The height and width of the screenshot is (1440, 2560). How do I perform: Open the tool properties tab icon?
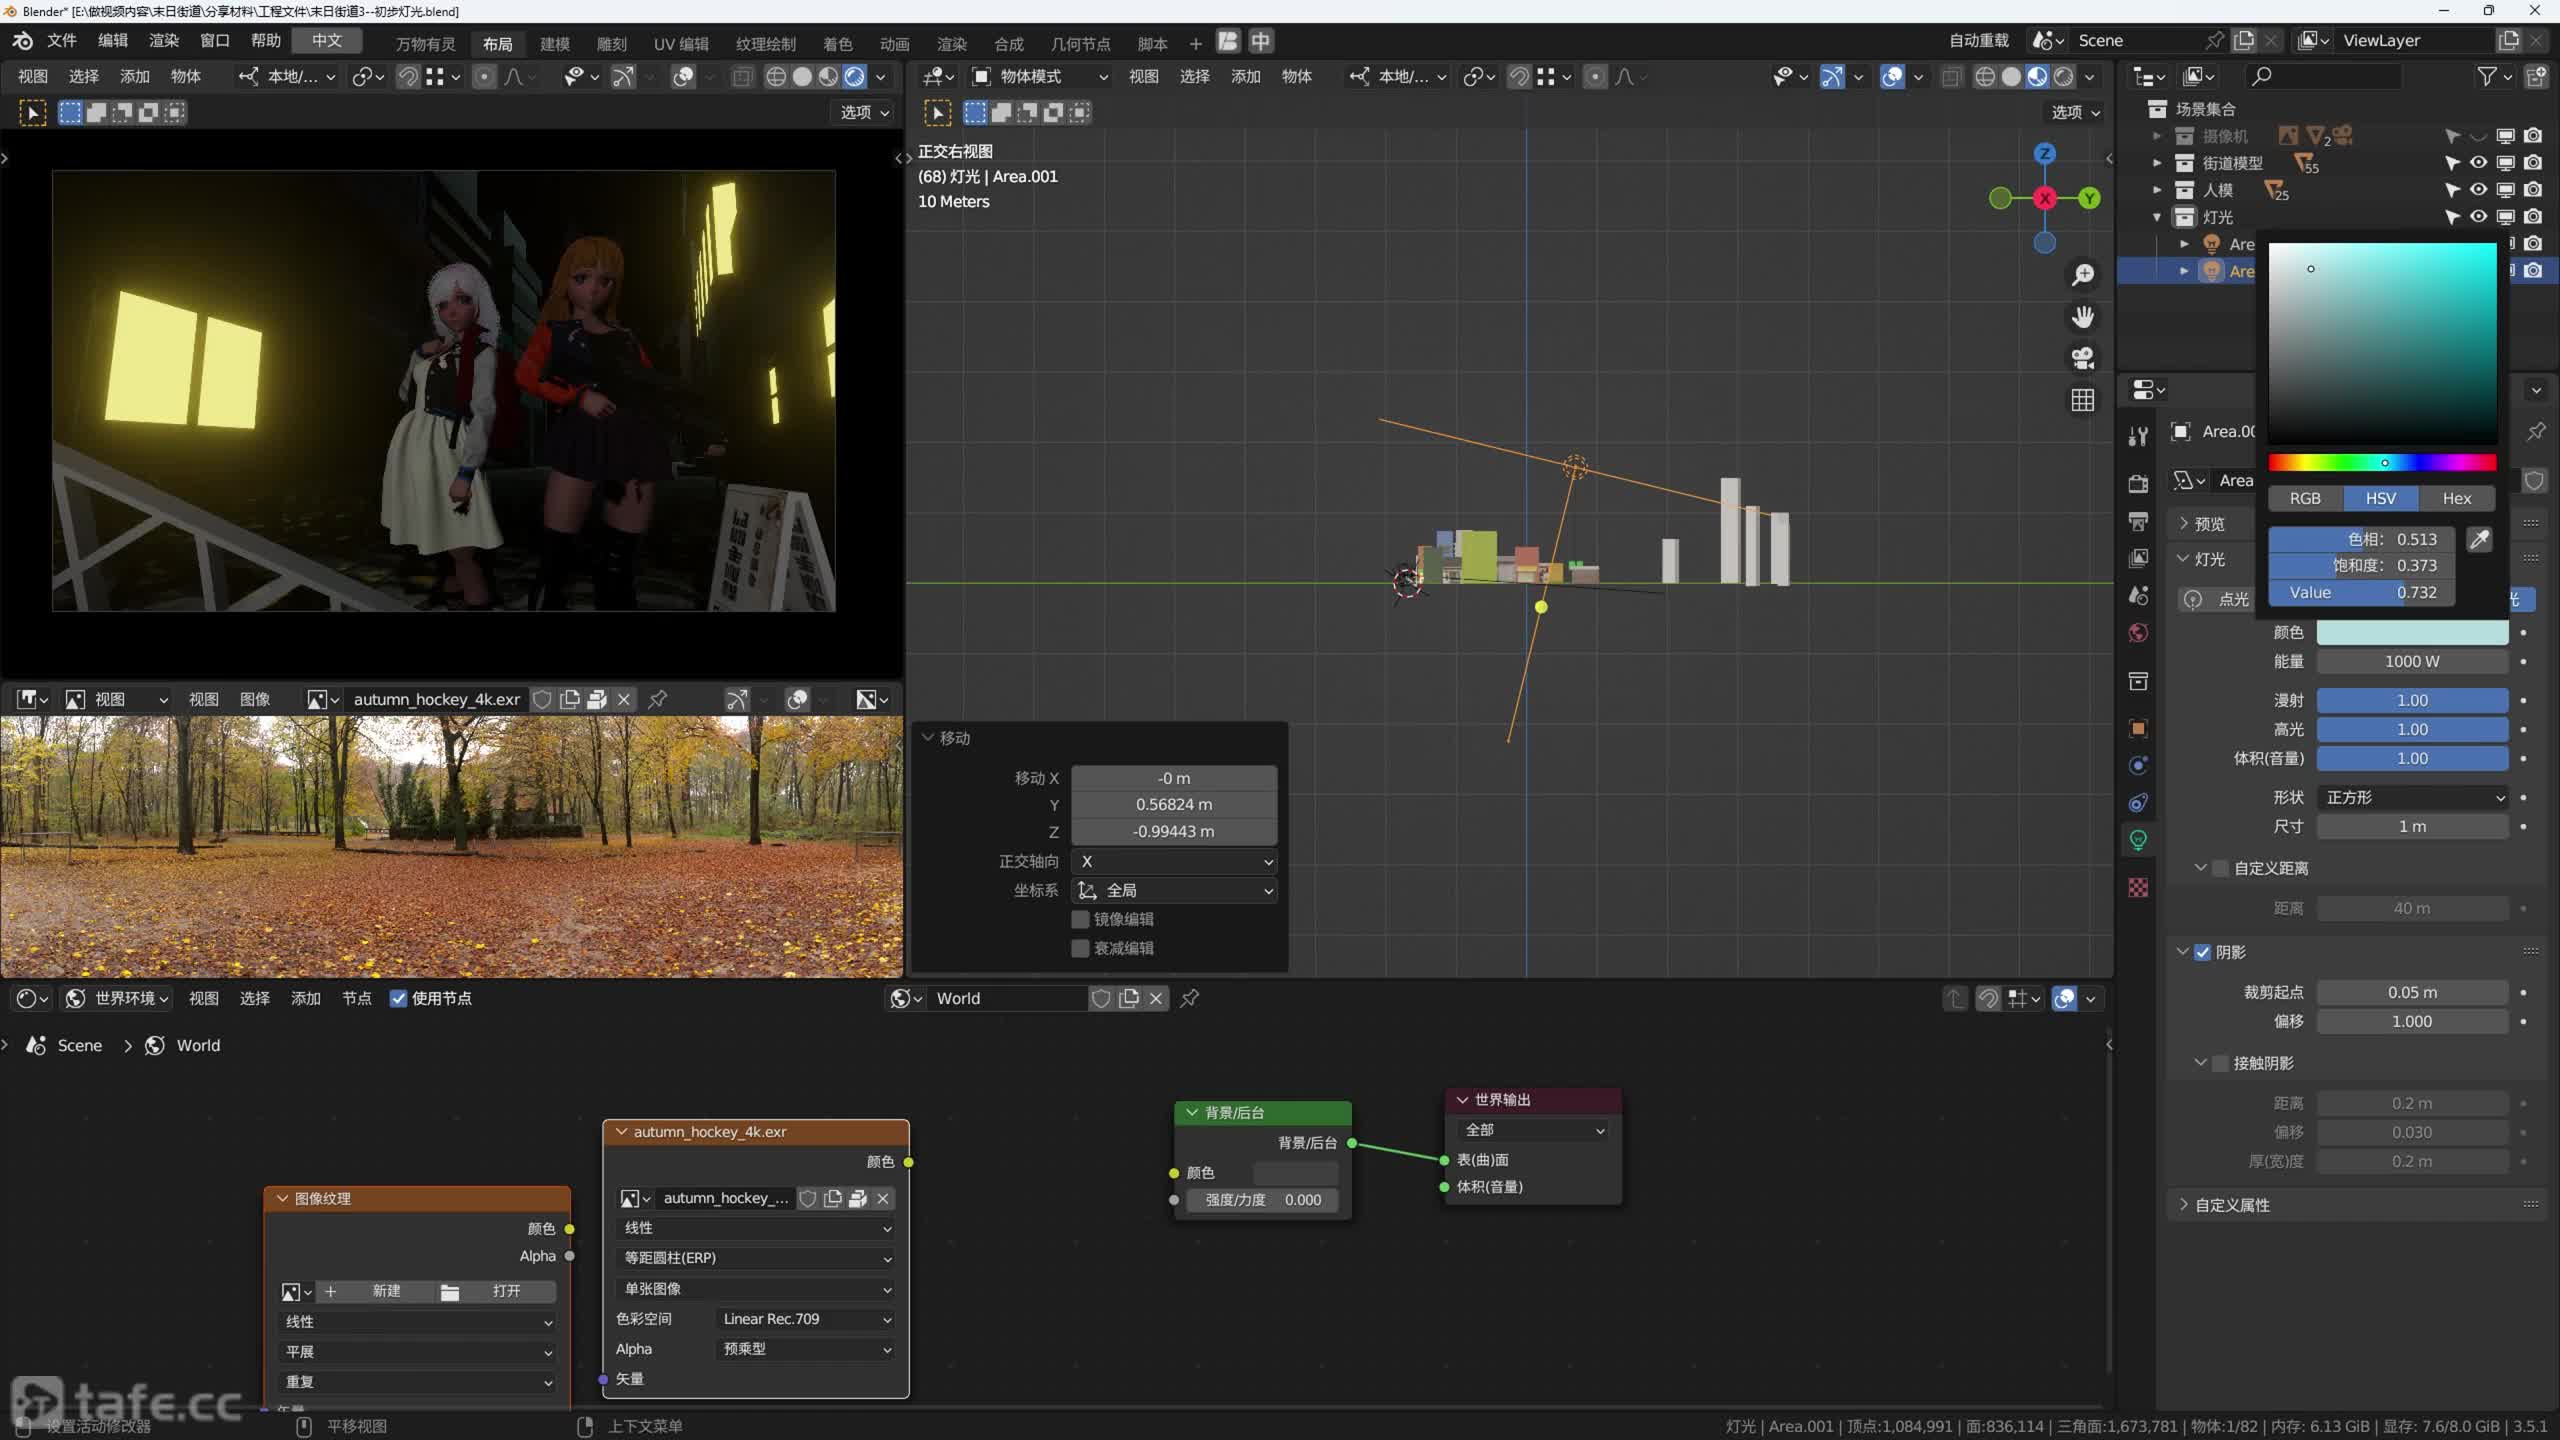tap(2138, 436)
